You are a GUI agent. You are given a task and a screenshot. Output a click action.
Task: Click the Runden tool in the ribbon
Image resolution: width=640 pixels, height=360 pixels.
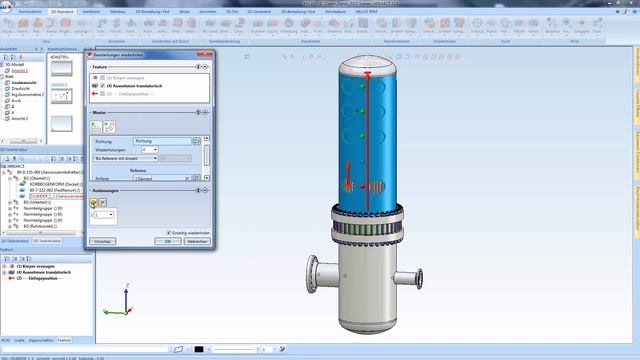pos(258,26)
